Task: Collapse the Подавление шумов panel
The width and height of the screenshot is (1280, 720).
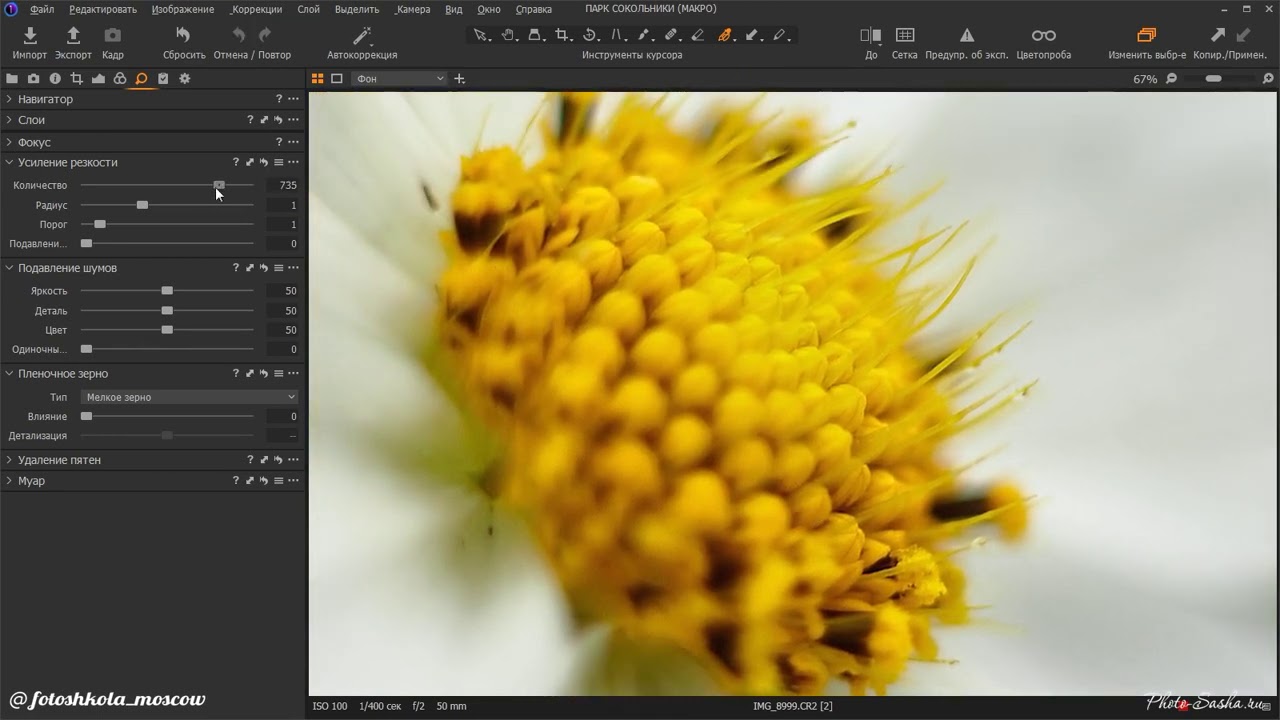Action: click(x=9, y=268)
